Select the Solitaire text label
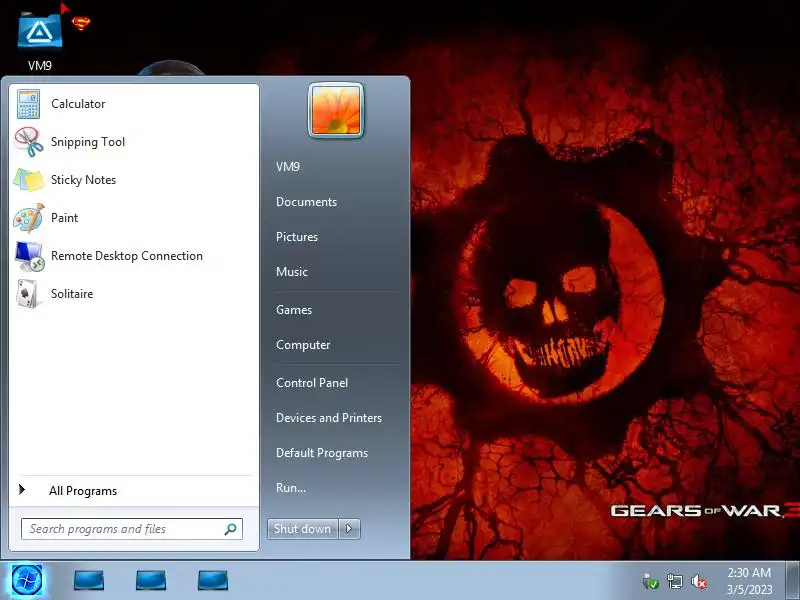 click(x=72, y=294)
